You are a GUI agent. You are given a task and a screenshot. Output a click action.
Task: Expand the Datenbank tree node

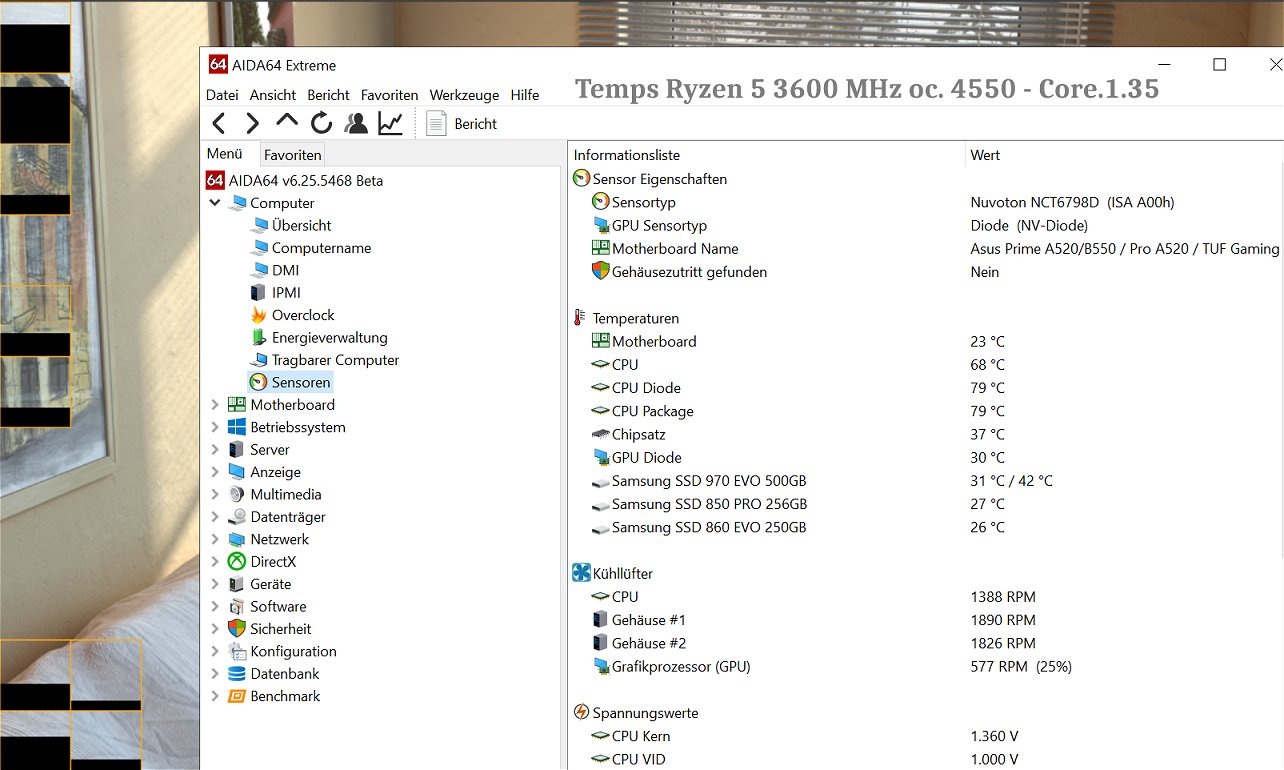coord(215,674)
